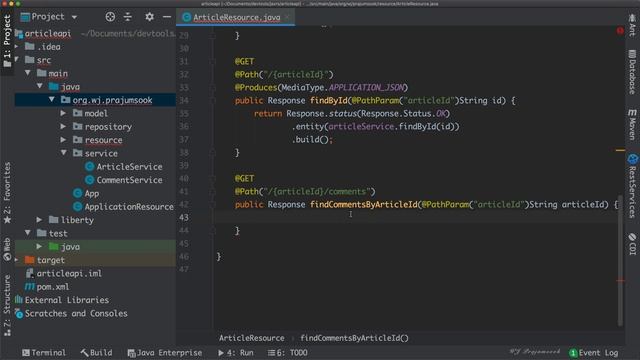
Task: Expand the .idea folder
Action: (x=17, y=47)
